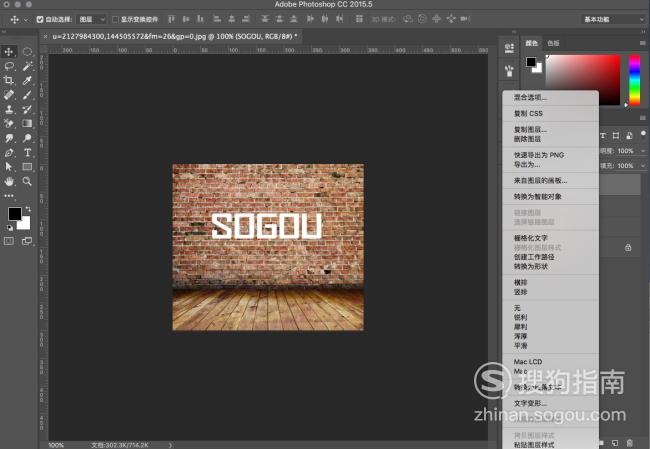Open the workspace switcher 基本功能 dropdown
The width and height of the screenshot is (650, 449).
(x=613, y=19)
